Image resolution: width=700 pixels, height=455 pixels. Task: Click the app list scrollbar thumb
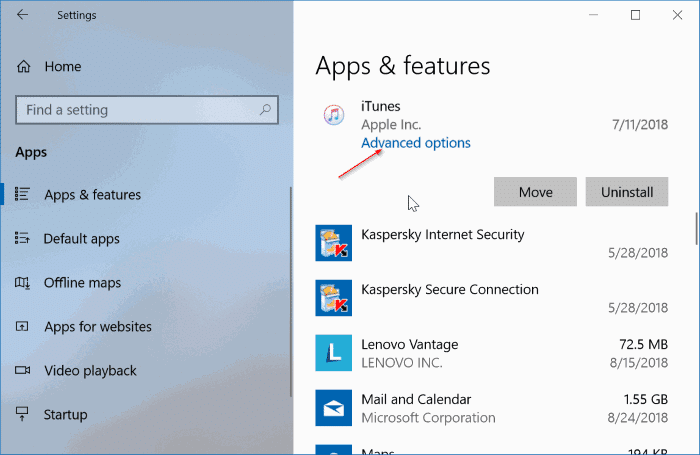click(696, 229)
